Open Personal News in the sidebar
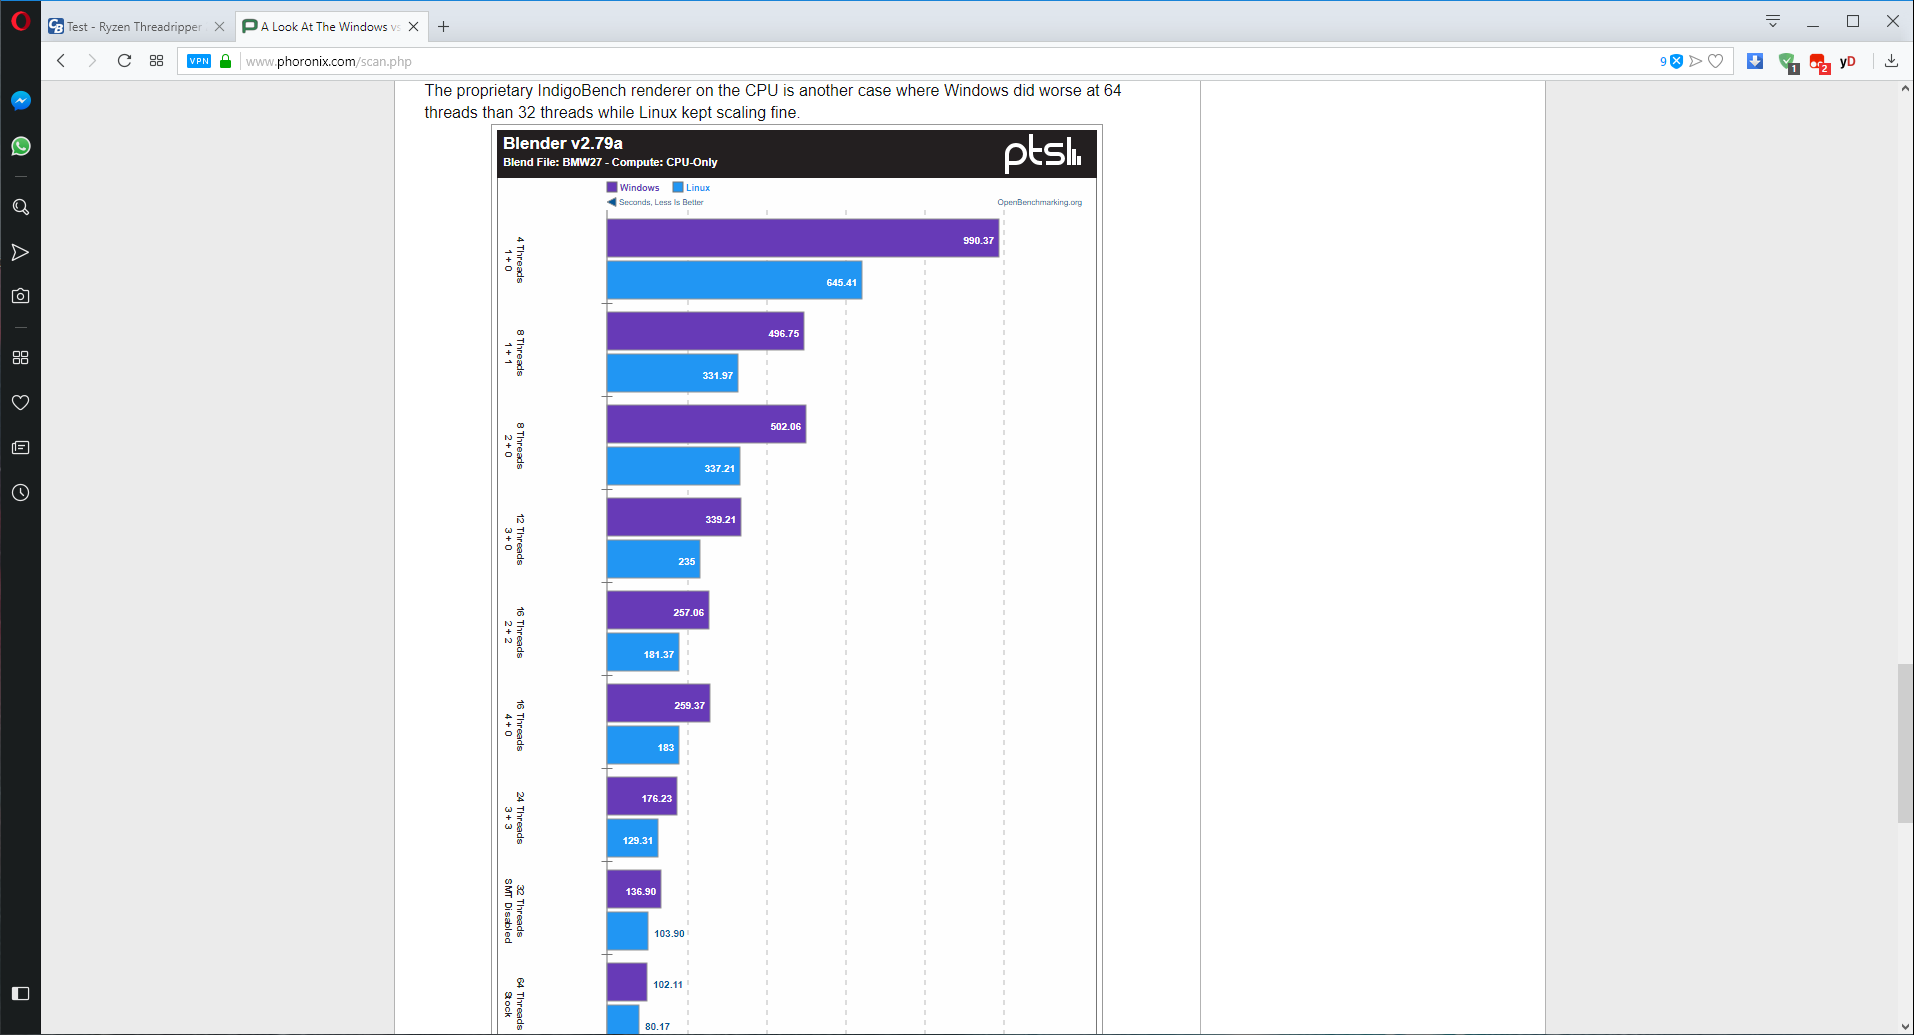Screen dimensions: 1914x1035 point(20,448)
